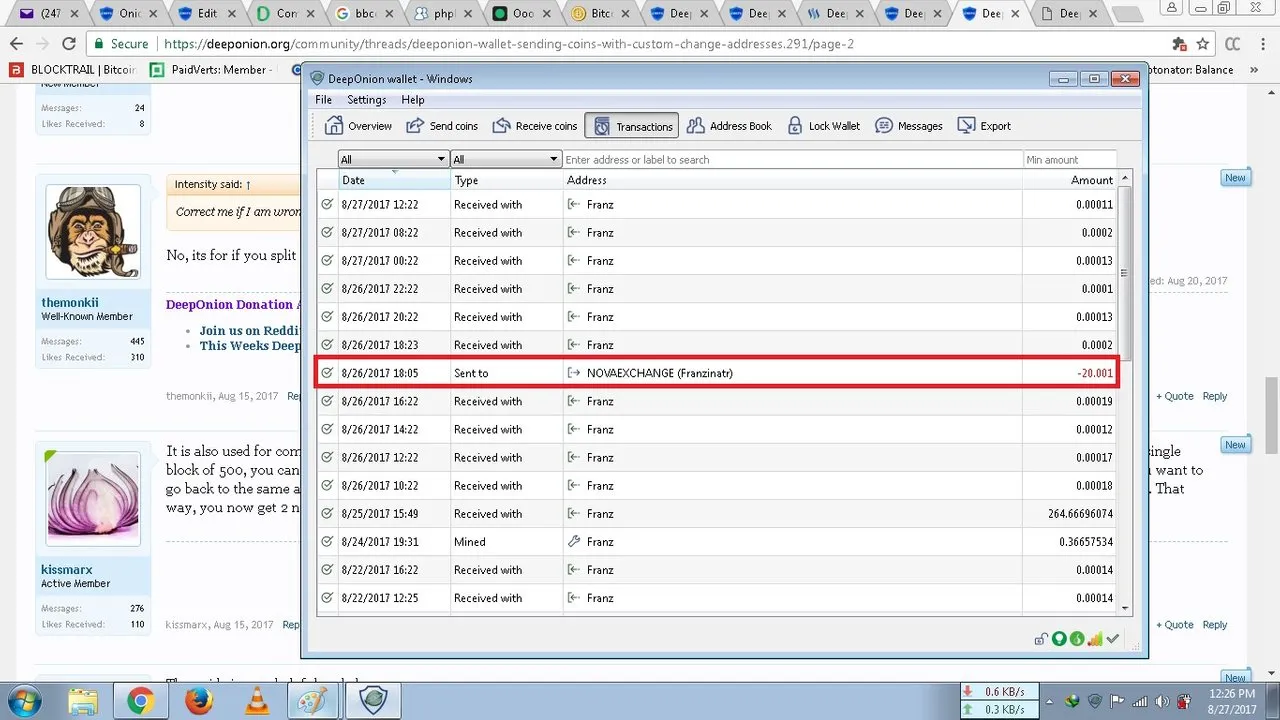Open the Windows Start menu
The width and height of the screenshot is (1280, 720).
click(x=22, y=700)
